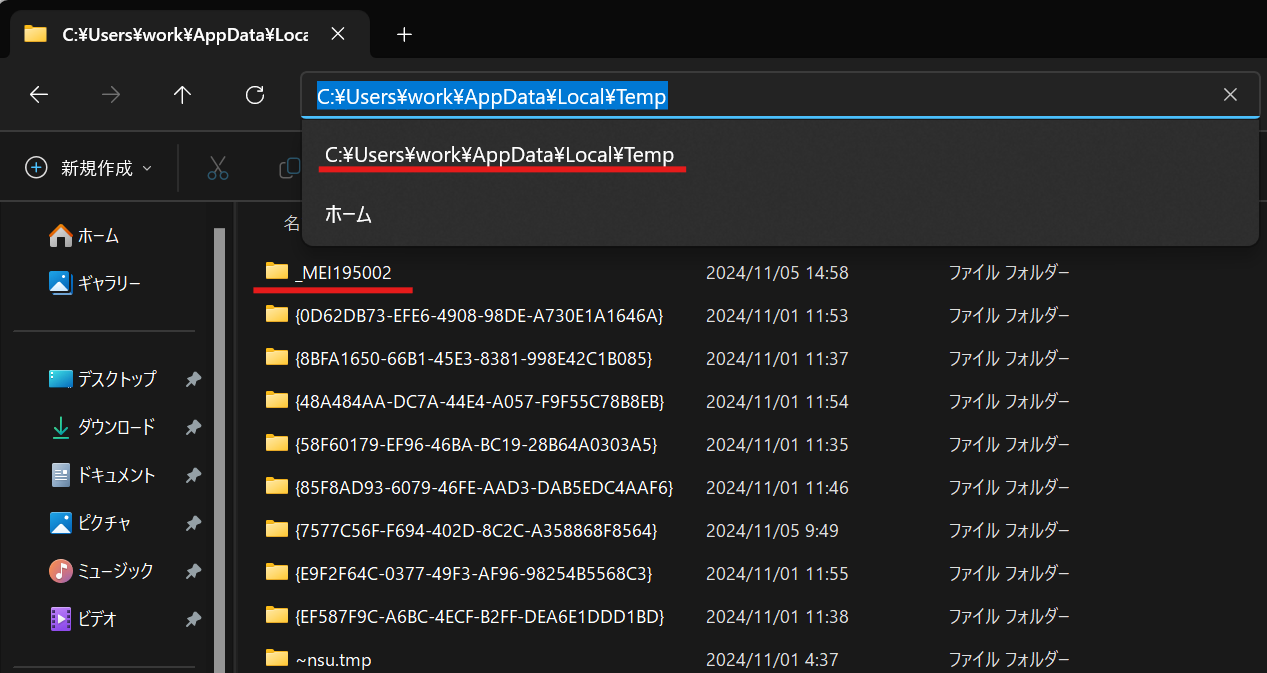Viewport: 1267px width, 673px height.
Task: Select the _MEI195002 folder
Action: pyautogui.click(x=343, y=272)
